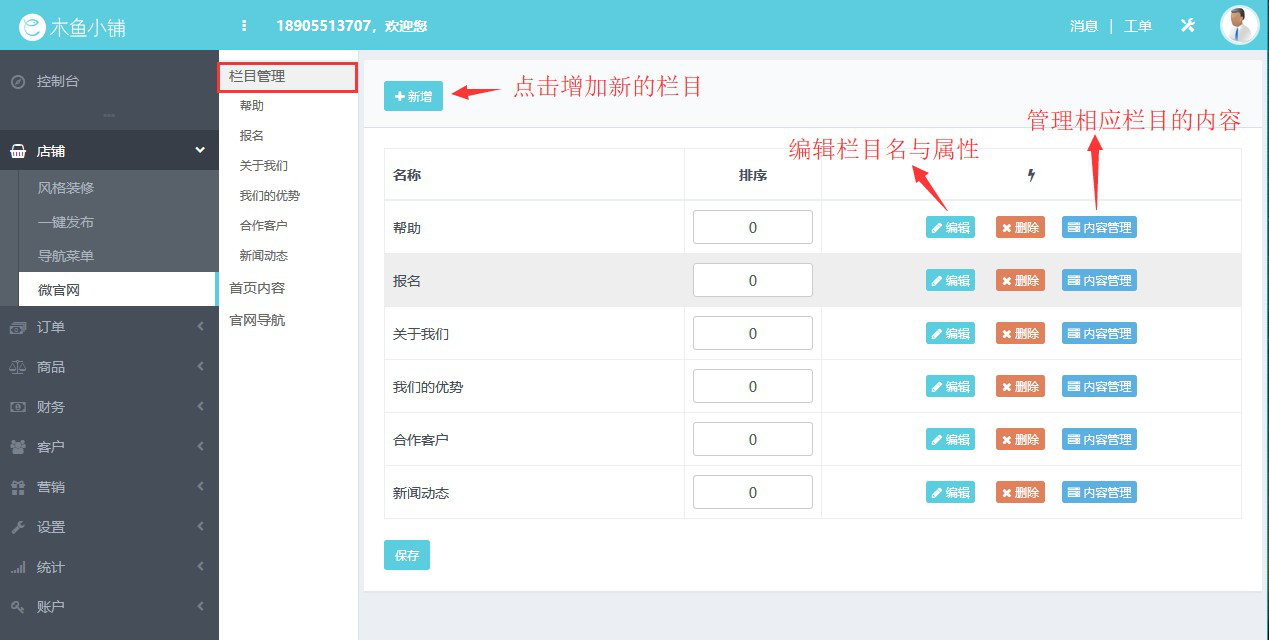The image size is (1269, 640).
Task: Expand the 财务 sidebar section
Action: (198, 407)
